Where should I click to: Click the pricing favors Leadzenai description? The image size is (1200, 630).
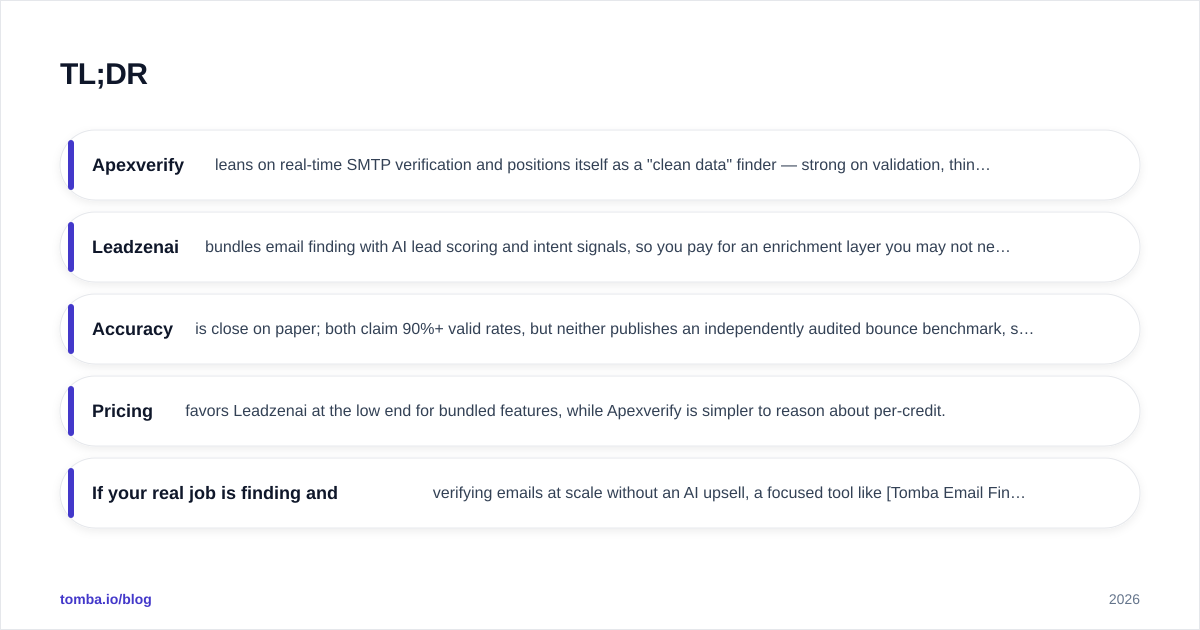point(565,411)
